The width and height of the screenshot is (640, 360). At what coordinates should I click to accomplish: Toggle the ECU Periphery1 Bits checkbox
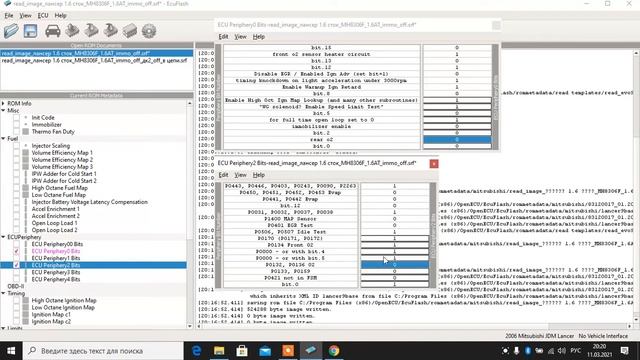[16, 258]
